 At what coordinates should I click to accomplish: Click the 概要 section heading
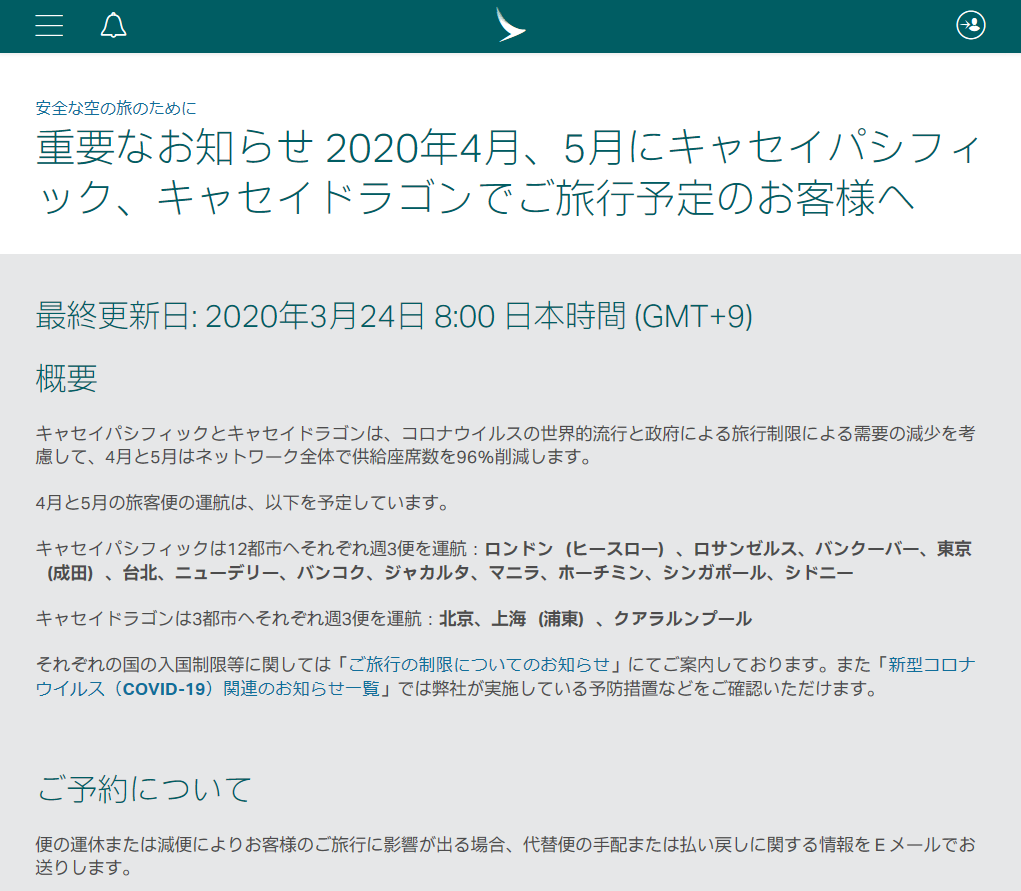[x=66, y=378]
